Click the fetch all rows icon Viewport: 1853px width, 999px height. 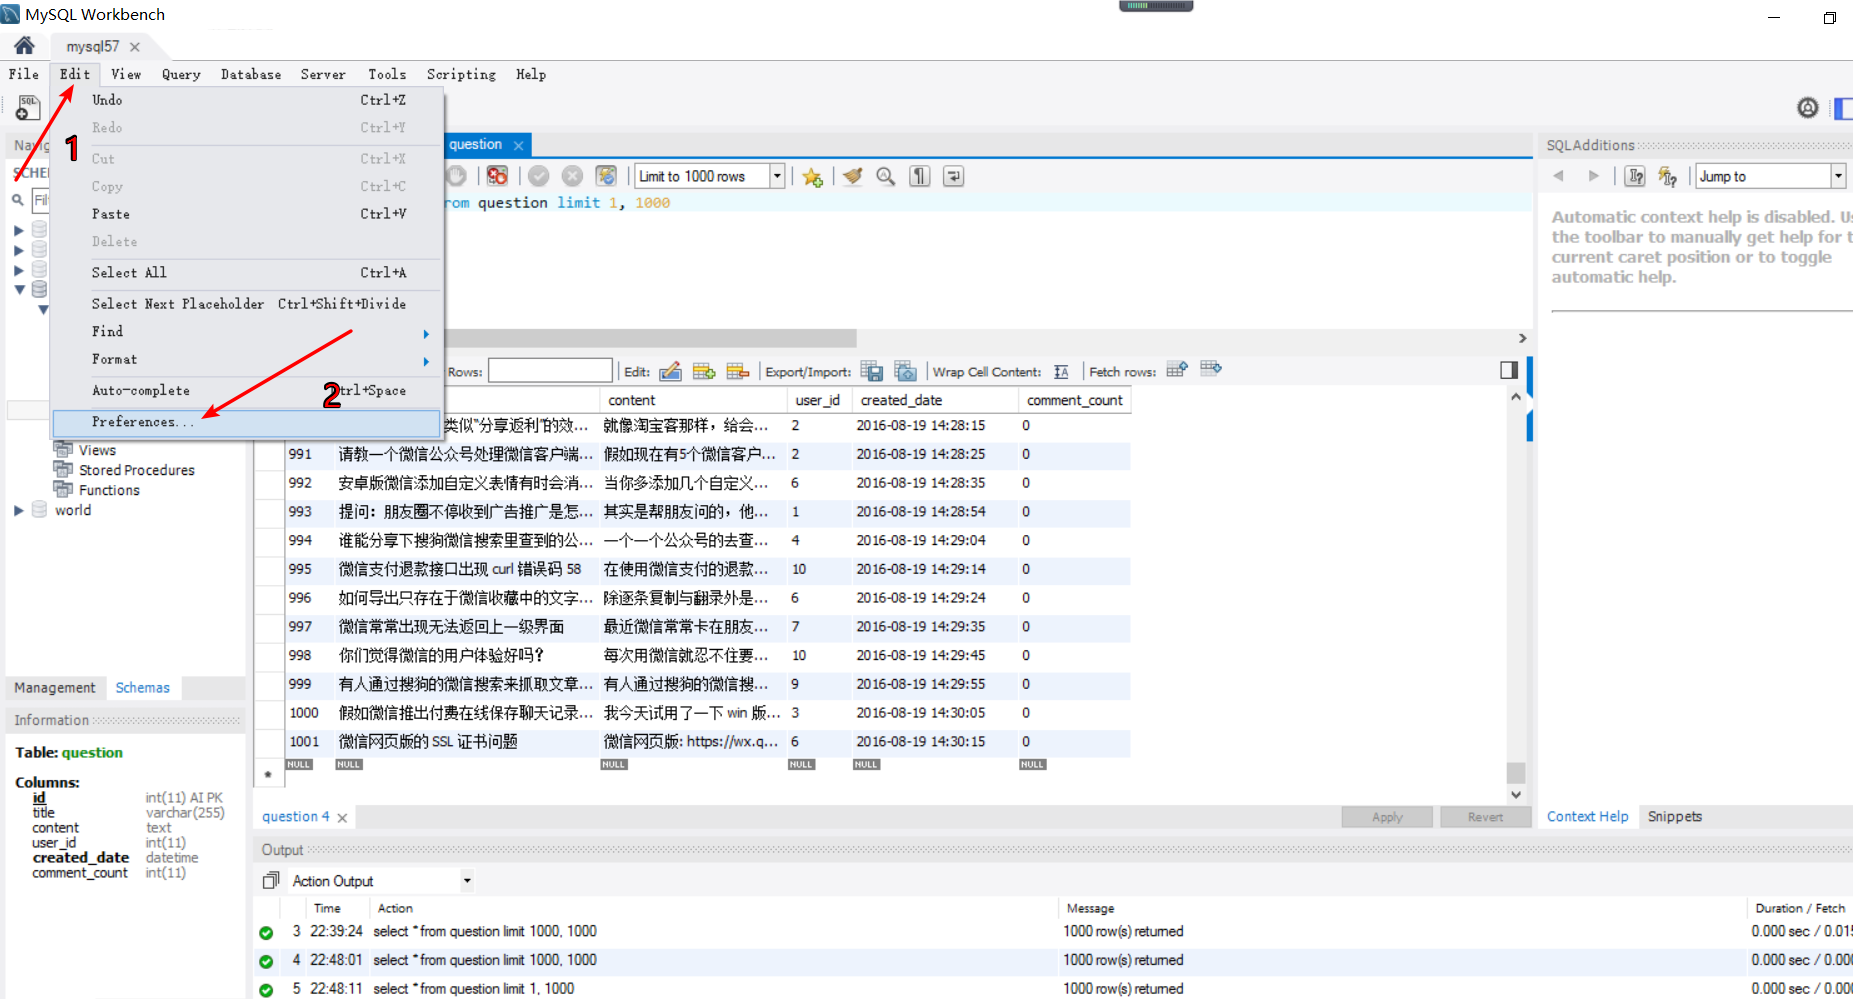[x=1211, y=368]
